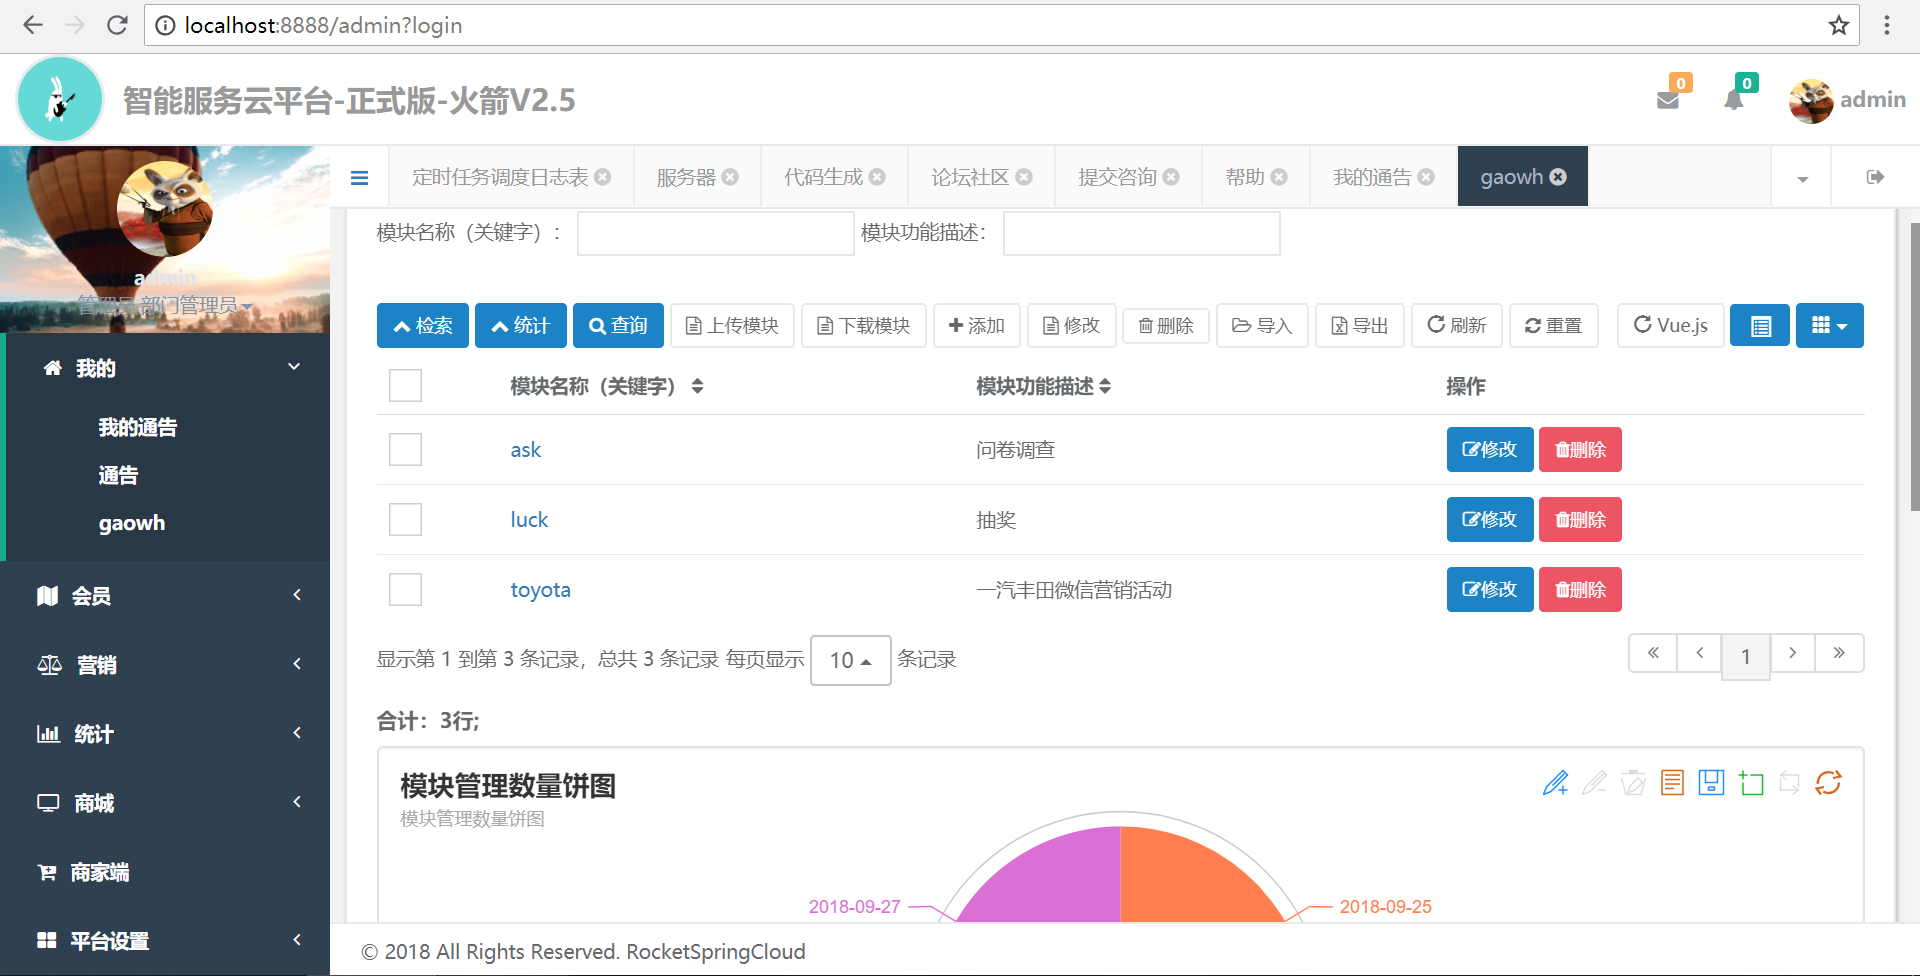Click the chart orange restore refresh icon
The width and height of the screenshot is (1920, 976).
pyautogui.click(x=1828, y=783)
